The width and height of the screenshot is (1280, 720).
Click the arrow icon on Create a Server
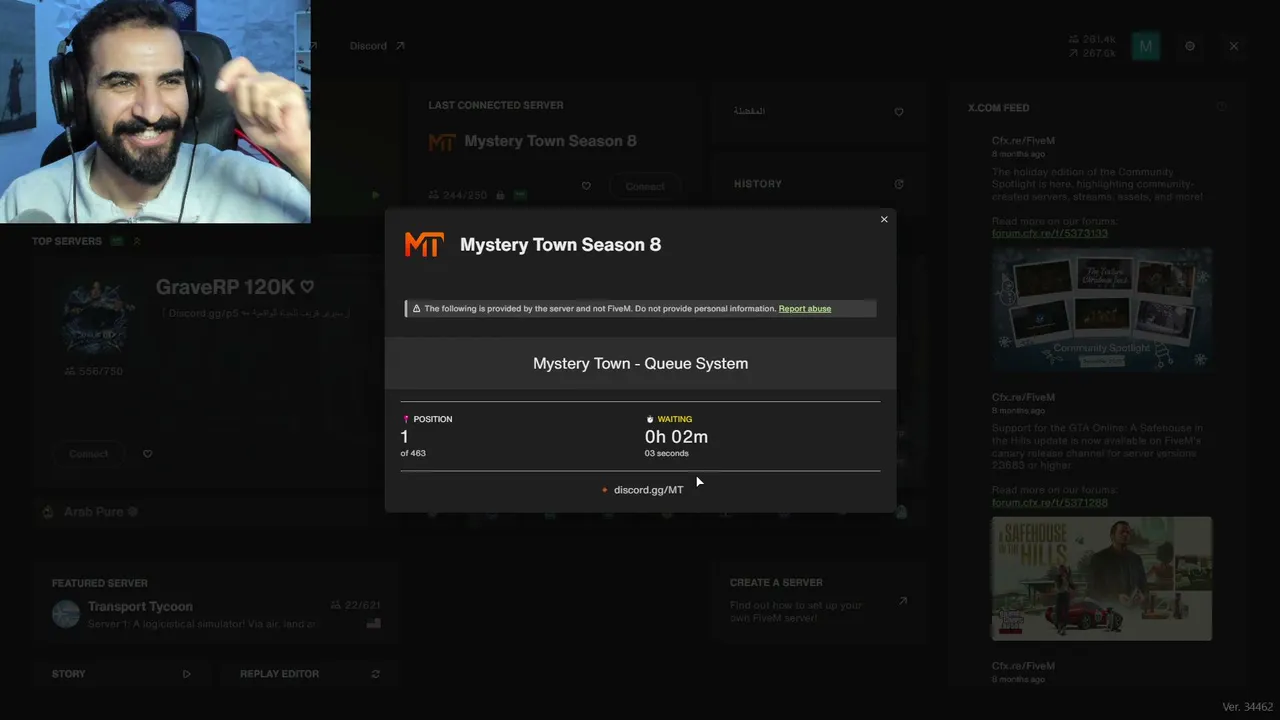(x=903, y=601)
